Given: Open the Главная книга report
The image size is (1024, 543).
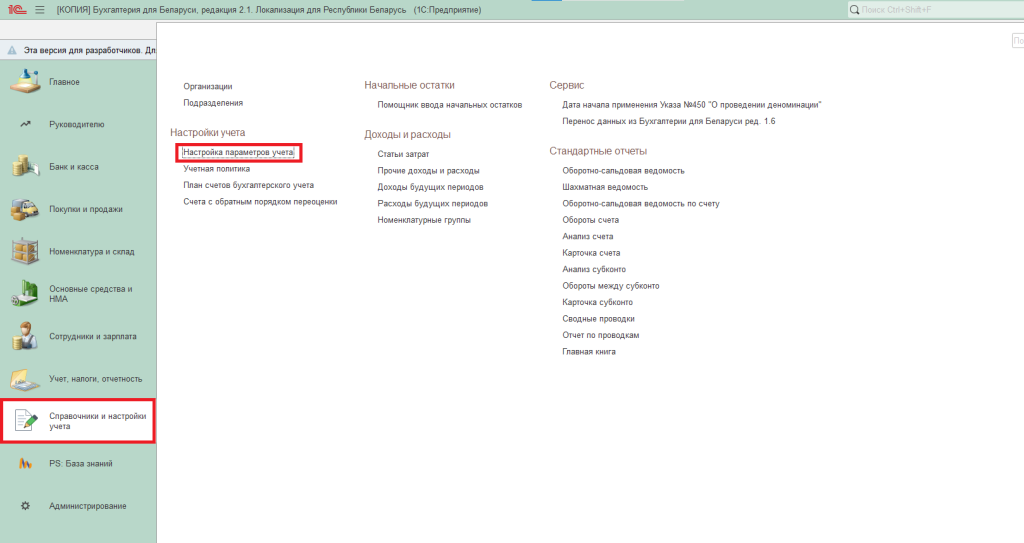Looking at the screenshot, I should [x=589, y=352].
